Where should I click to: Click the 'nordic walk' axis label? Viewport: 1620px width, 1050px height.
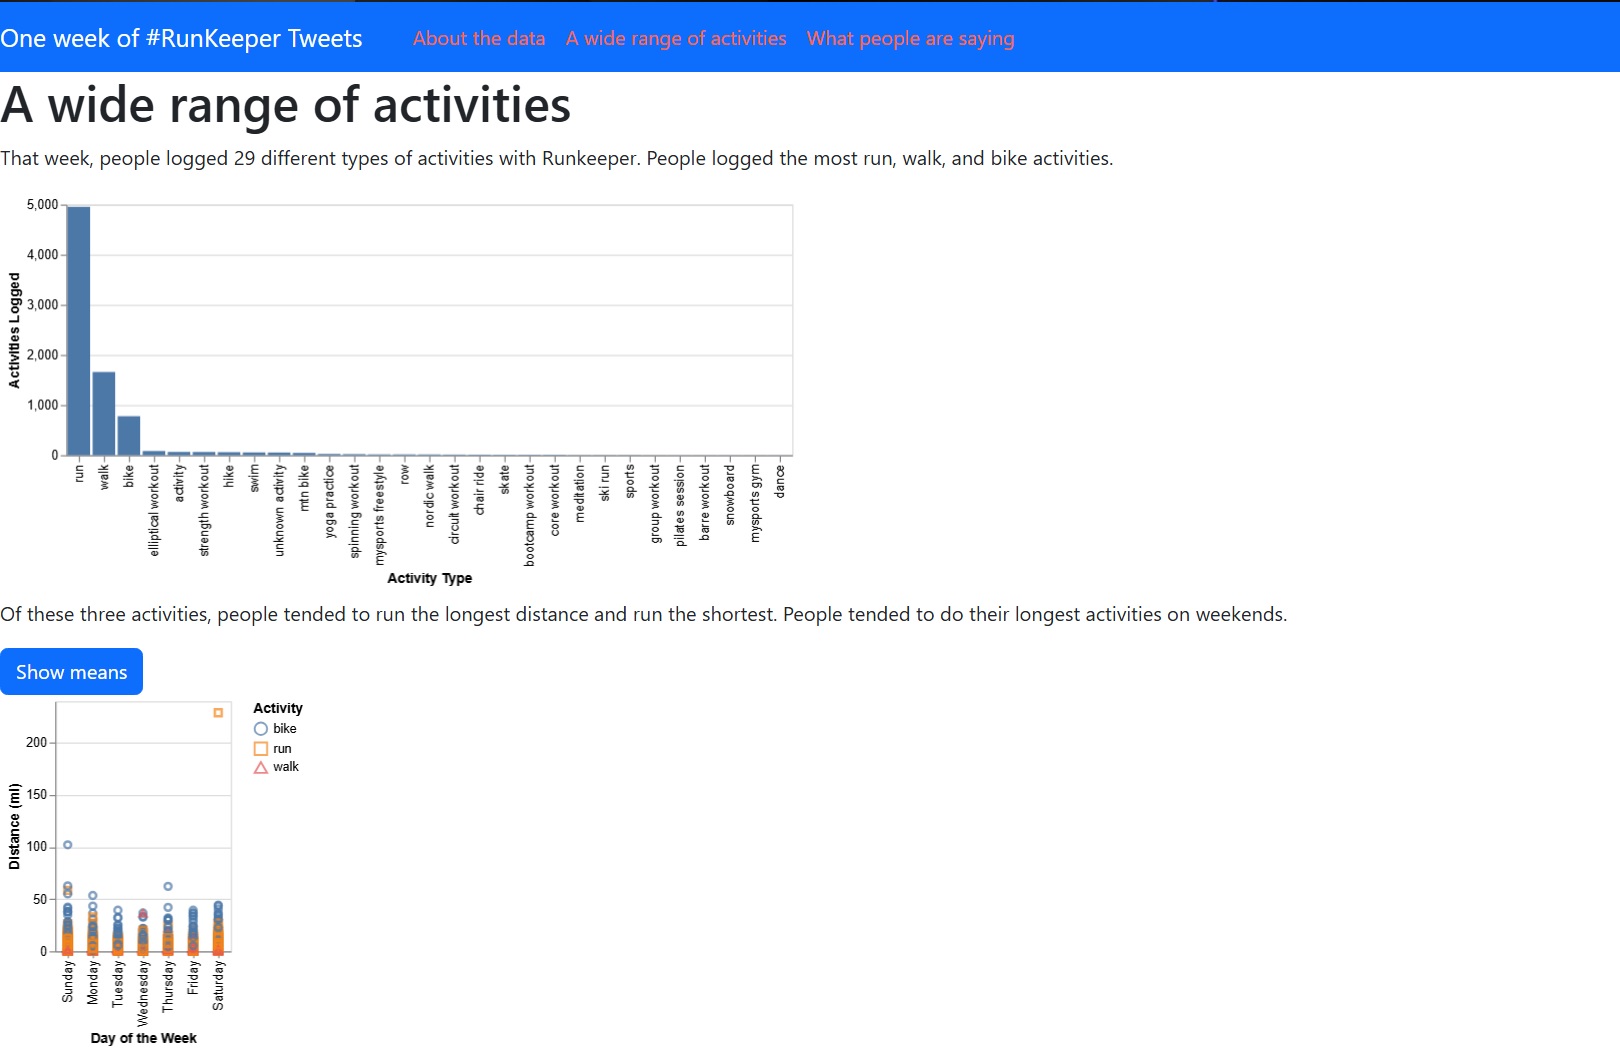click(429, 496)
